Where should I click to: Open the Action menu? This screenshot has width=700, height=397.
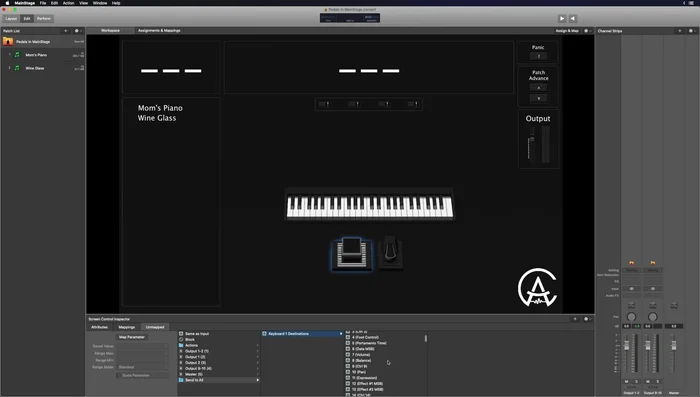[x=68, y=3]
